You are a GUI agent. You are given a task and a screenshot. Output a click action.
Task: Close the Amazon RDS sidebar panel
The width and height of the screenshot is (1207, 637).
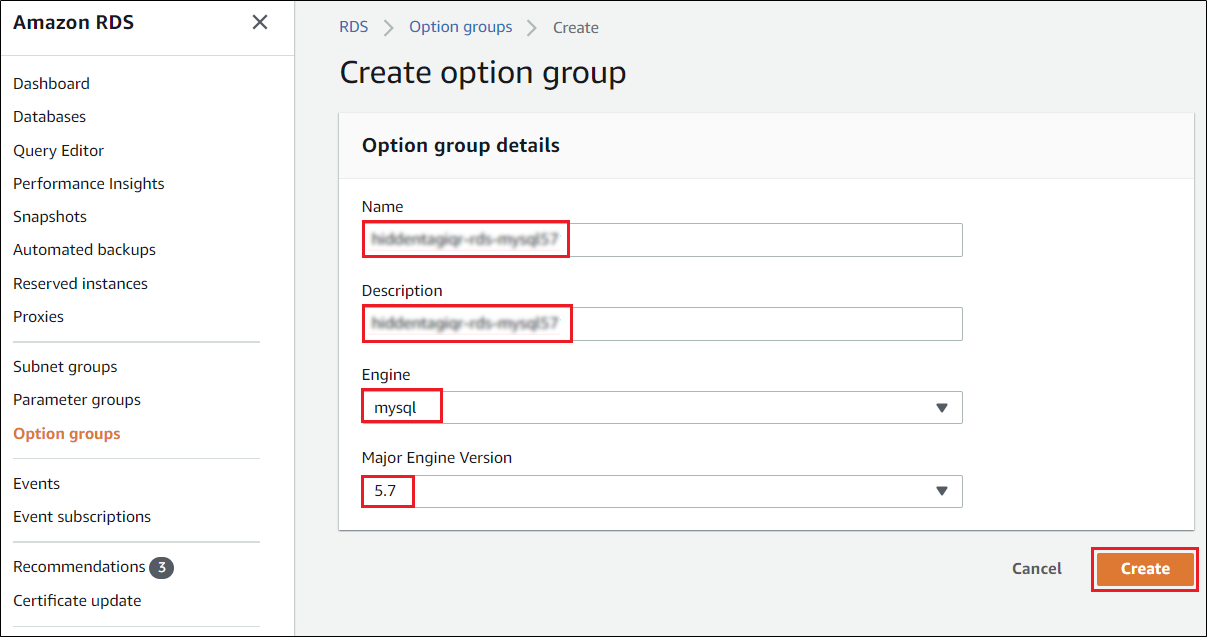click(260, 22)
